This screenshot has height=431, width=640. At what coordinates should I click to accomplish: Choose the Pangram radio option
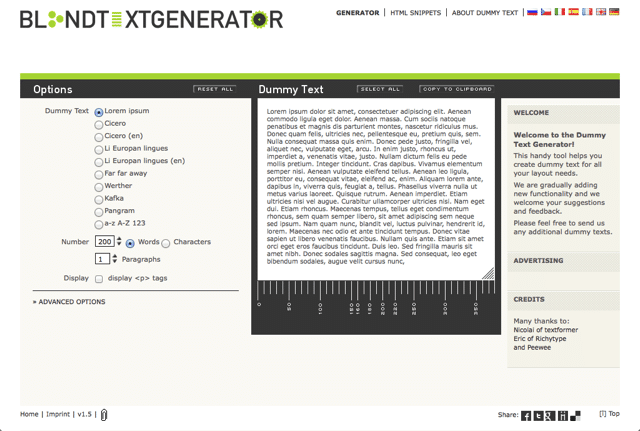[99, 212]
